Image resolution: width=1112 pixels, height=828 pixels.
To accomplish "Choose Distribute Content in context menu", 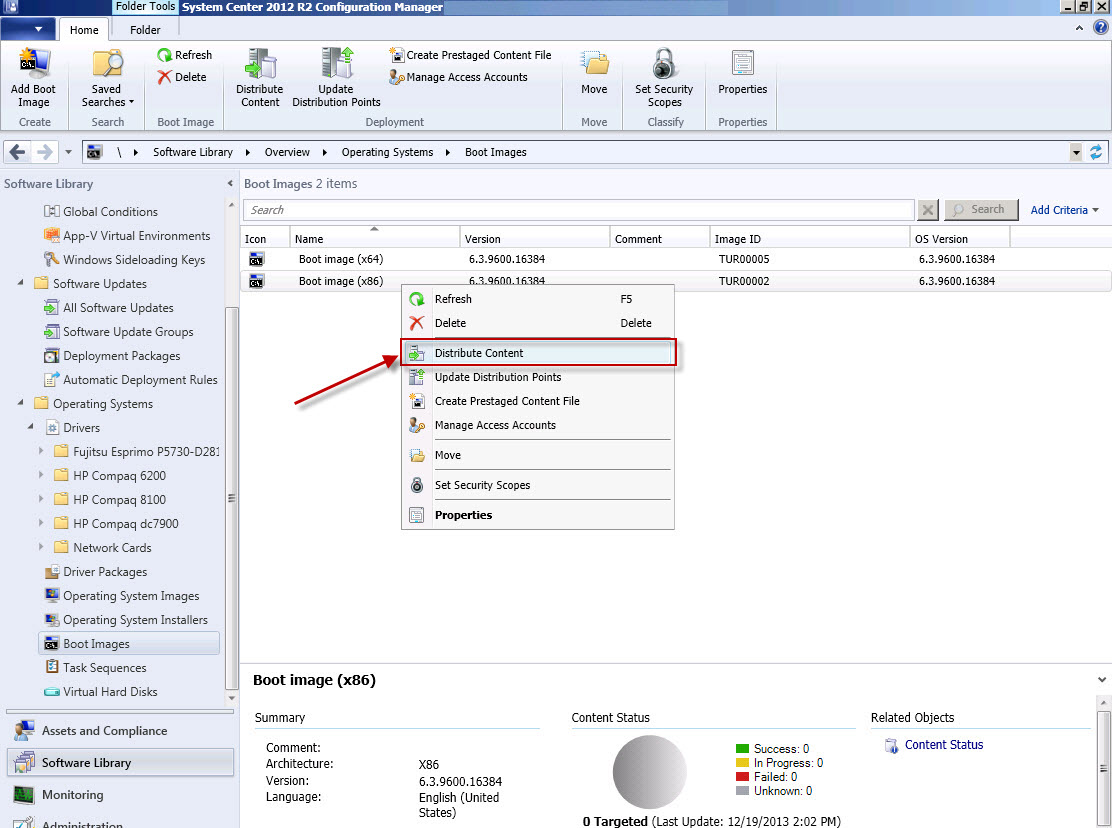I will click(538, 353).
